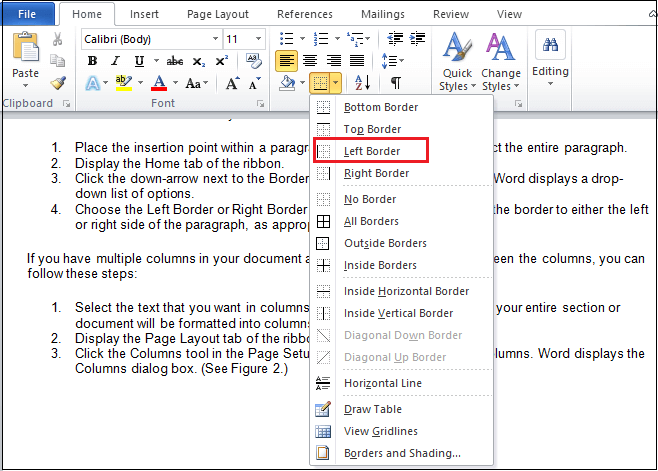Toggle Bold formatting
This screenshot has height=471, width=658.
coord(92,61)
